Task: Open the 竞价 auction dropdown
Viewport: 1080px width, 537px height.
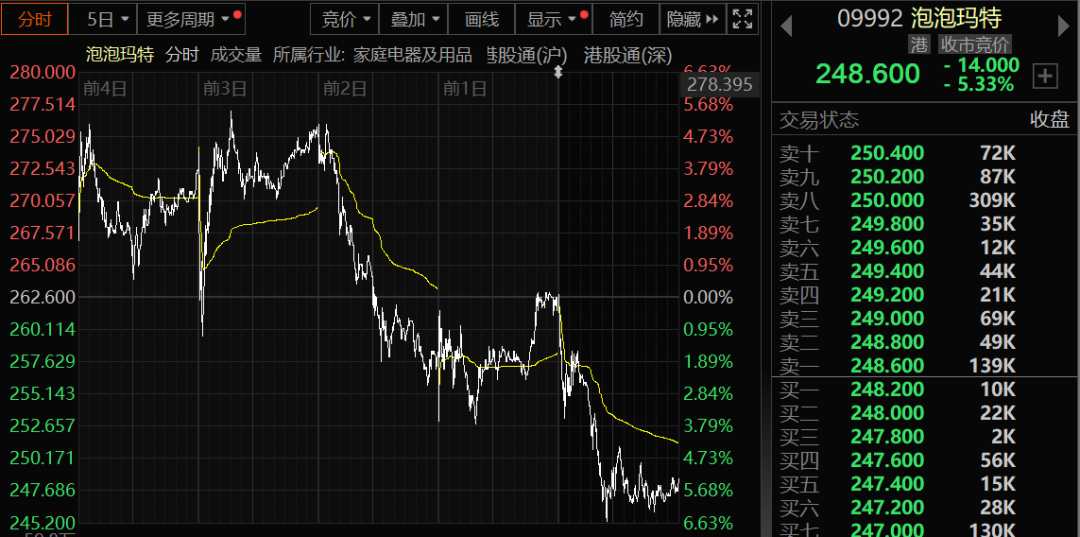Action: pos(346,19)
